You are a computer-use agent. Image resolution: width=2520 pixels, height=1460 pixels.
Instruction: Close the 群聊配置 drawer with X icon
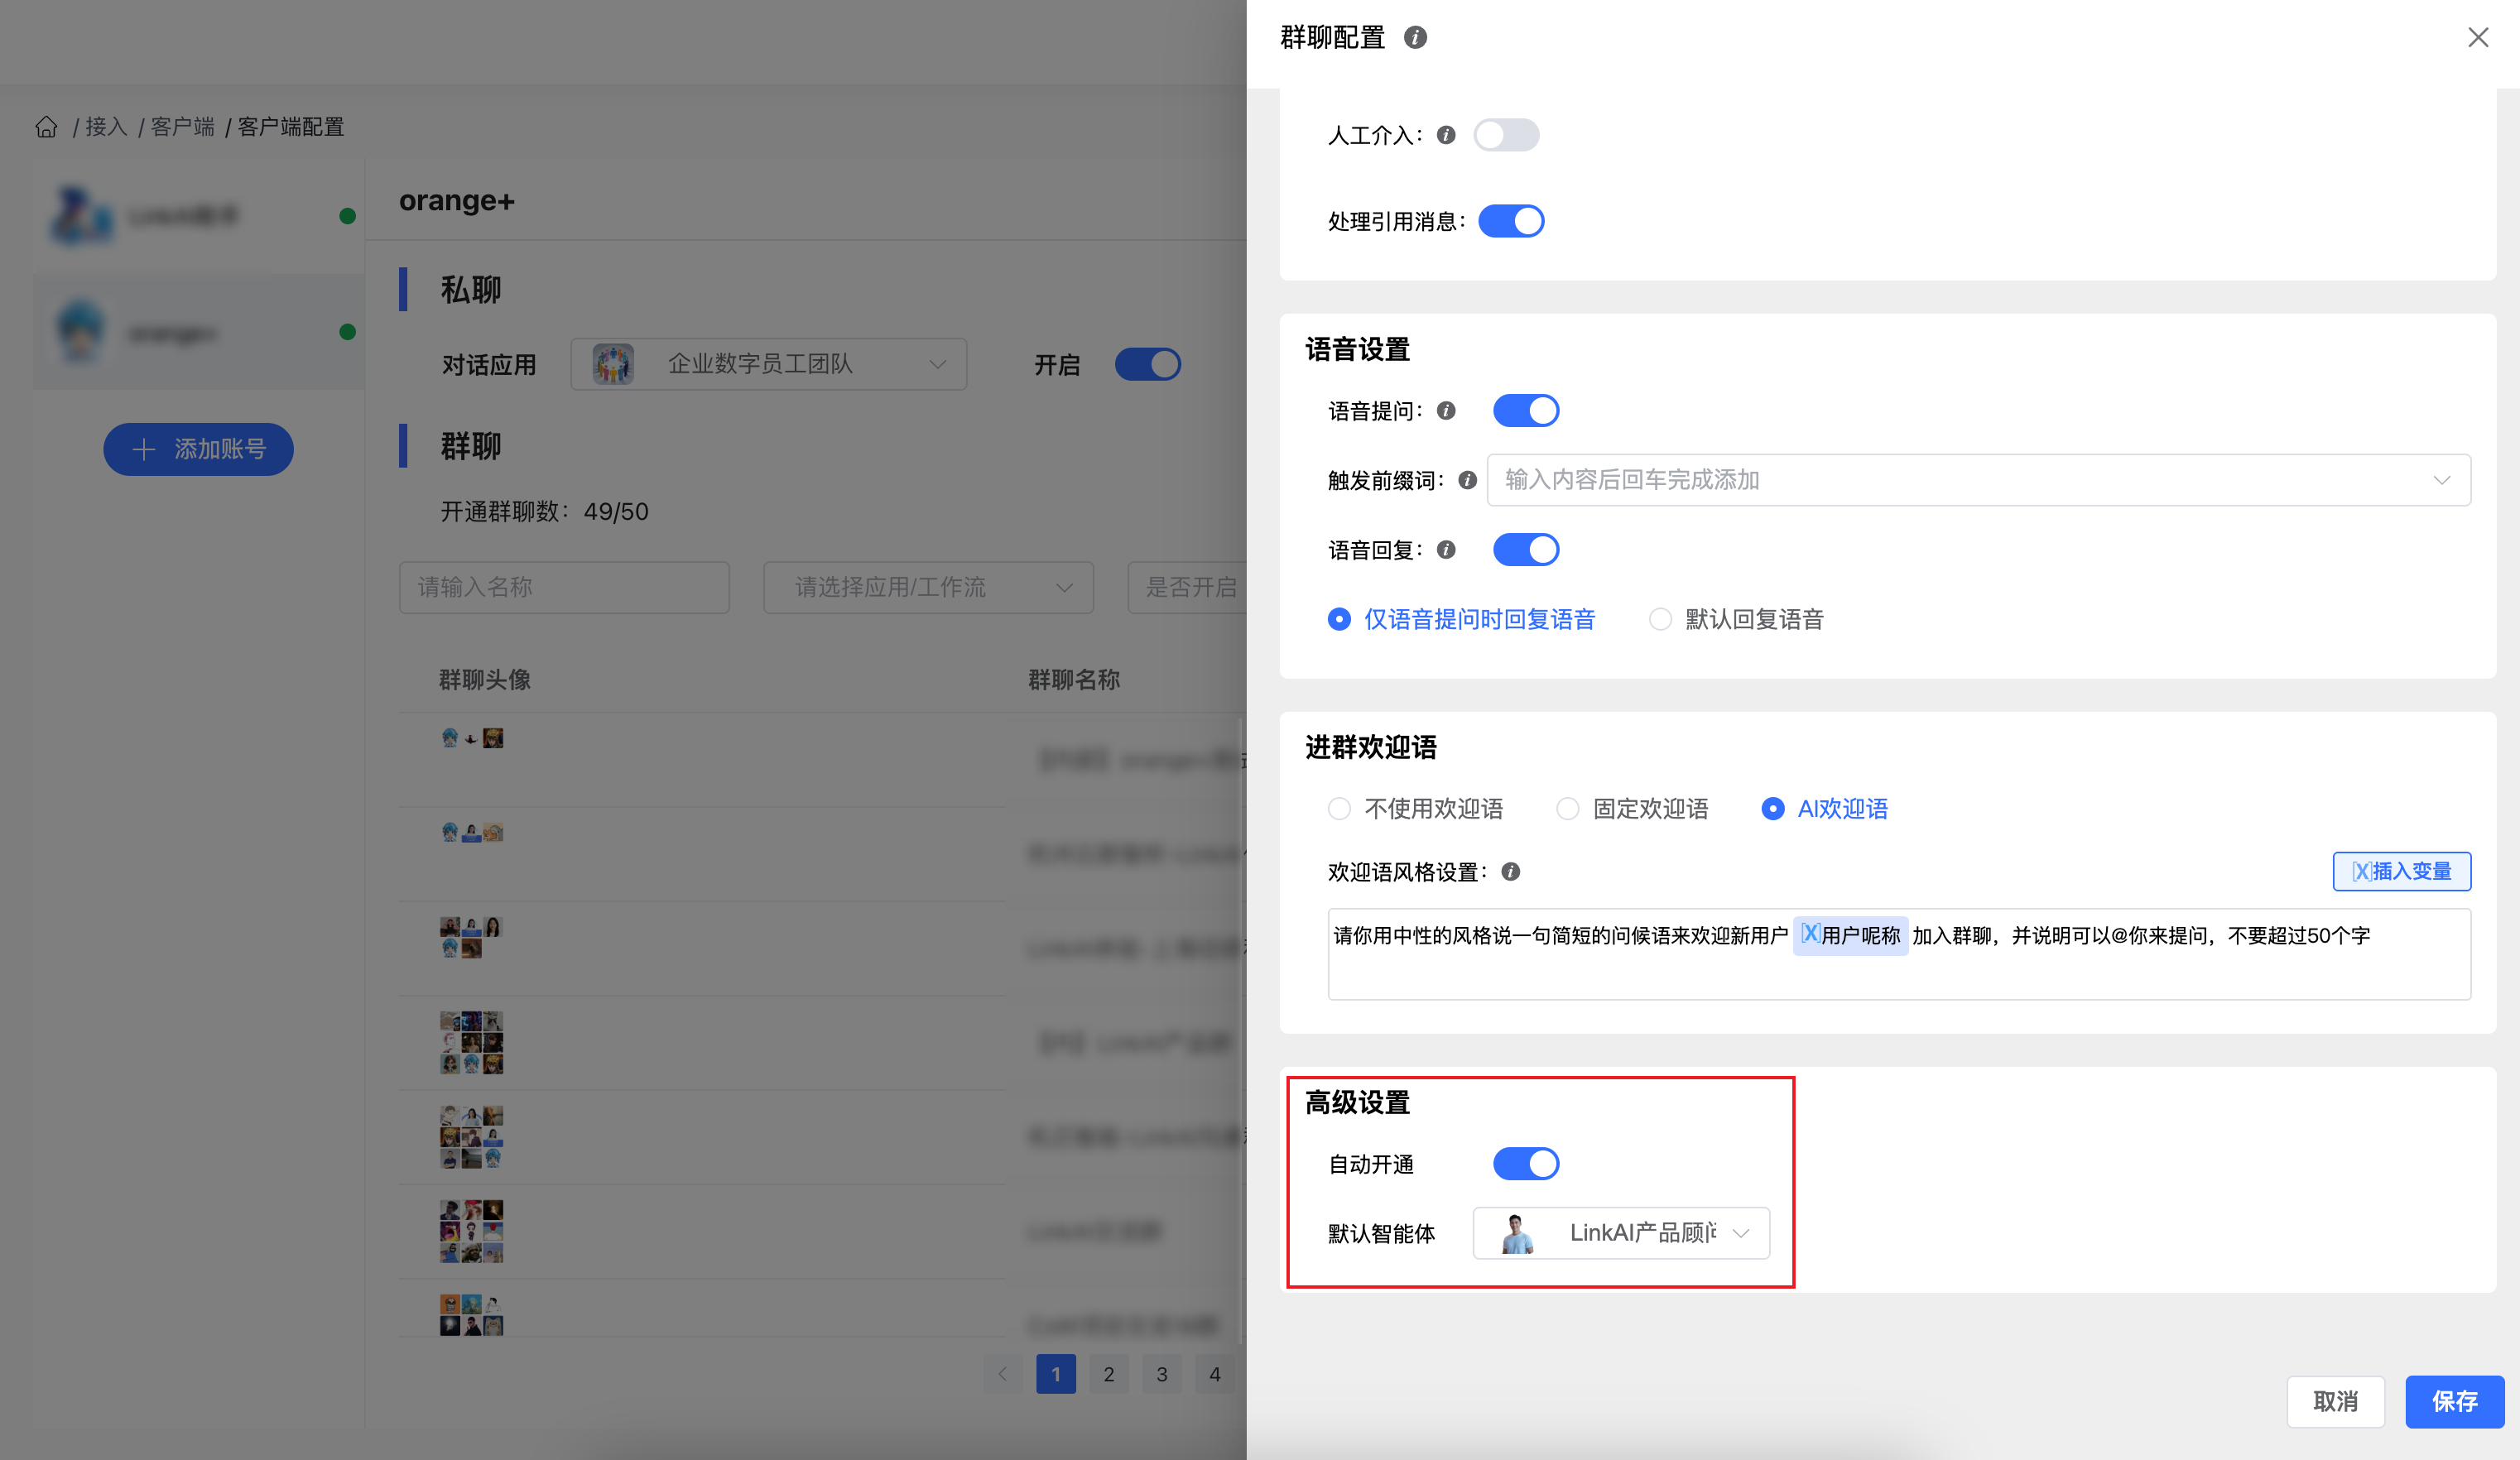pos(2477,38)
